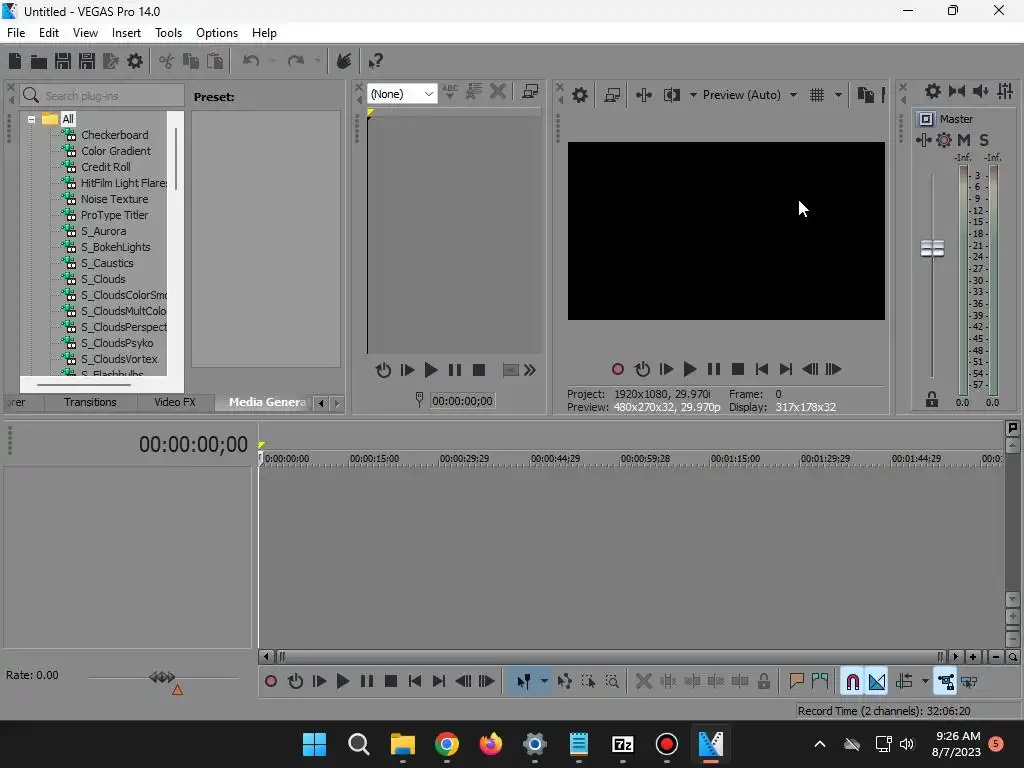The width and height of the screenshot is (1024, 768).
Task: Open the Tools menu
Action: [x=168, y=33]
